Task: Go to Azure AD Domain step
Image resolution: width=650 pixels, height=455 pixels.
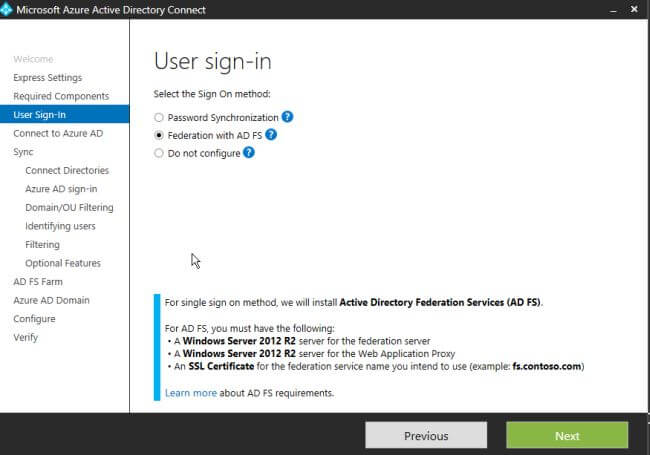Action: 51,300
